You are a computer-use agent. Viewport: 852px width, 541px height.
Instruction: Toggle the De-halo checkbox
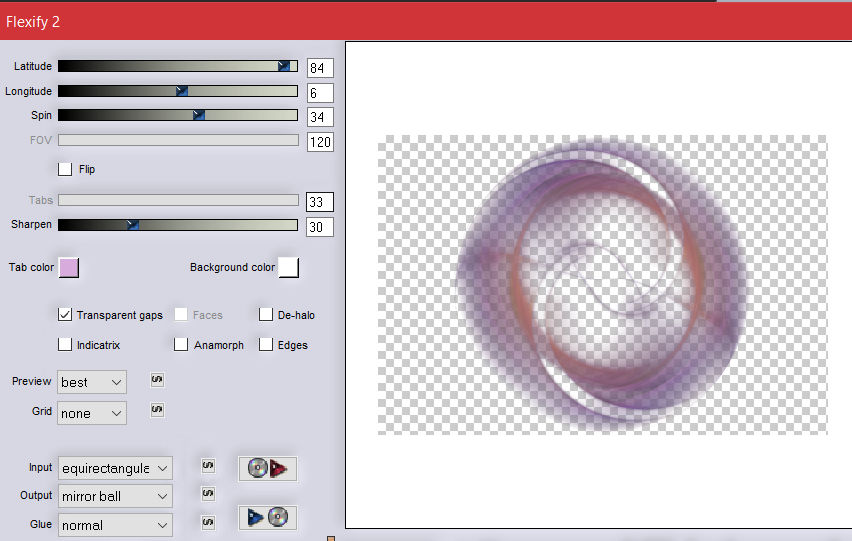[266, 314]
